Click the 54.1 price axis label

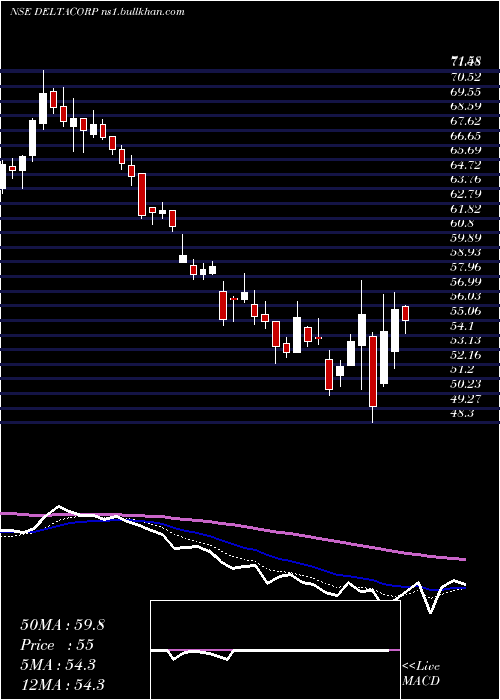pos(462,326)
